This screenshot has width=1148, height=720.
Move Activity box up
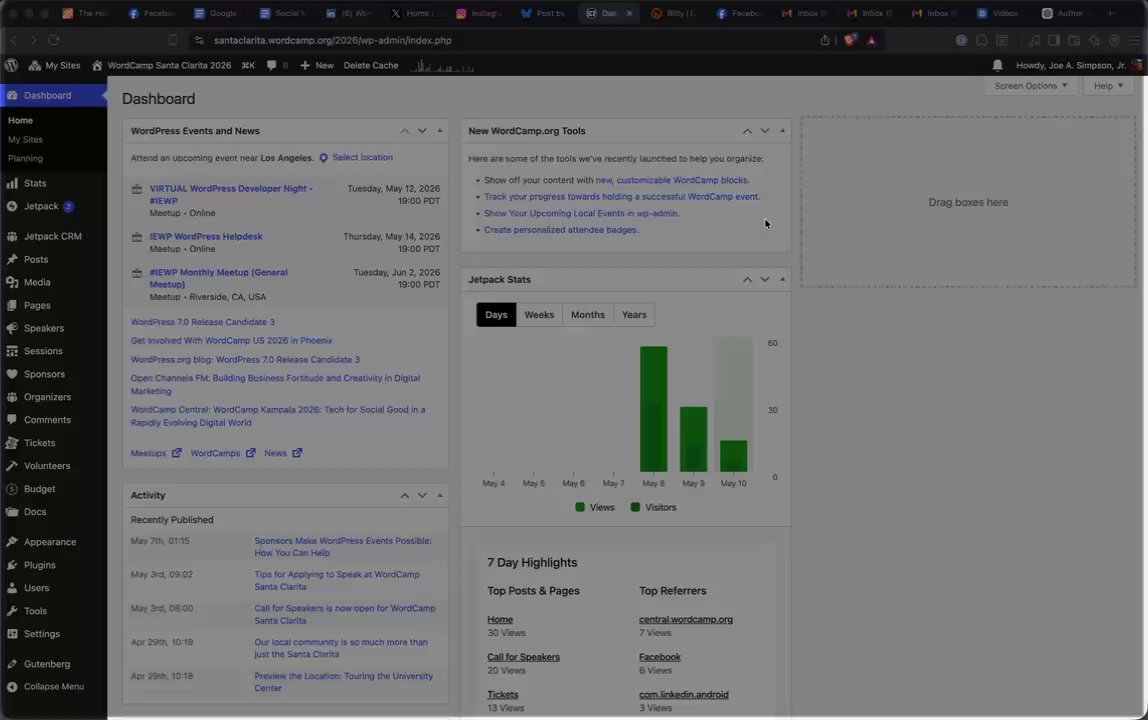click(404, 496)
